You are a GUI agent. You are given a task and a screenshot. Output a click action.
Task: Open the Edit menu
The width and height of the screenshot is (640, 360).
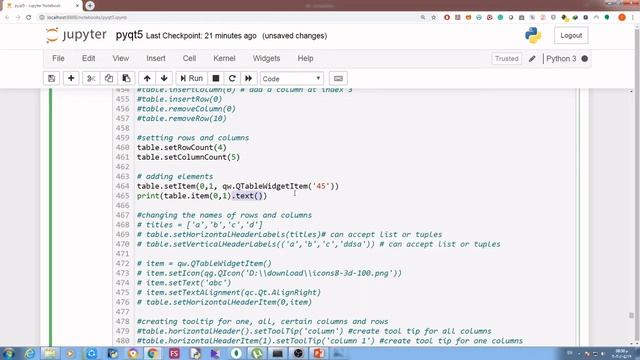[89, 58]
